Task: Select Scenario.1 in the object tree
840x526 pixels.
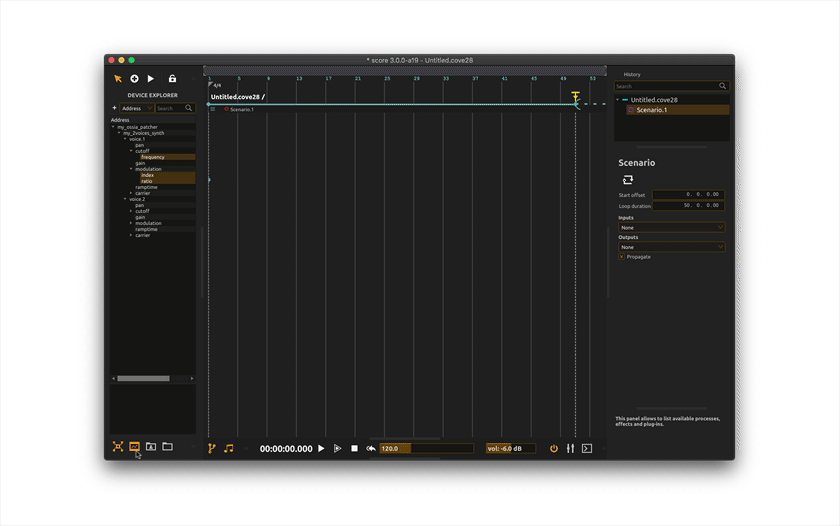Action: click(x=678, y=110)
